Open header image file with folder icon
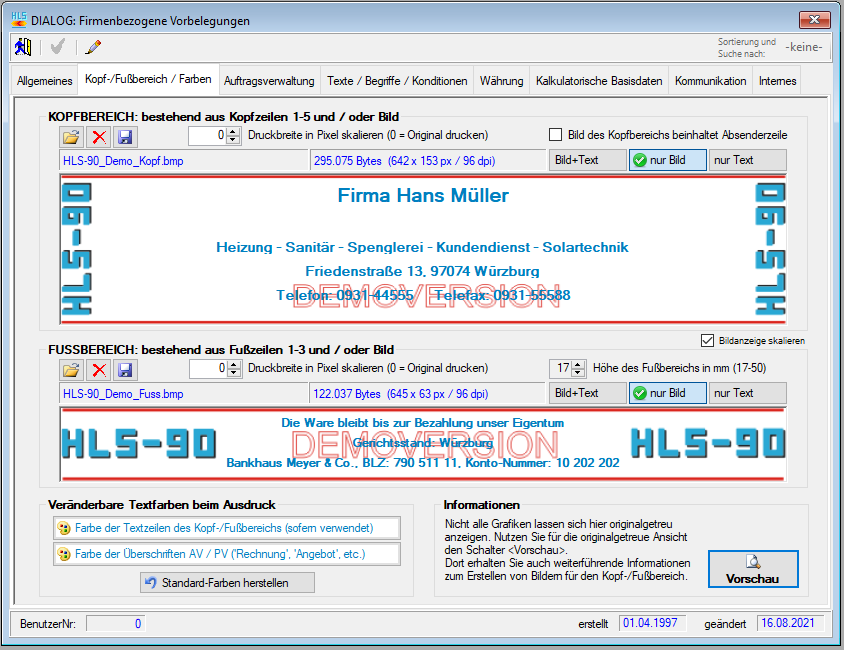The image size is (844, 650). tap(71, 136)
